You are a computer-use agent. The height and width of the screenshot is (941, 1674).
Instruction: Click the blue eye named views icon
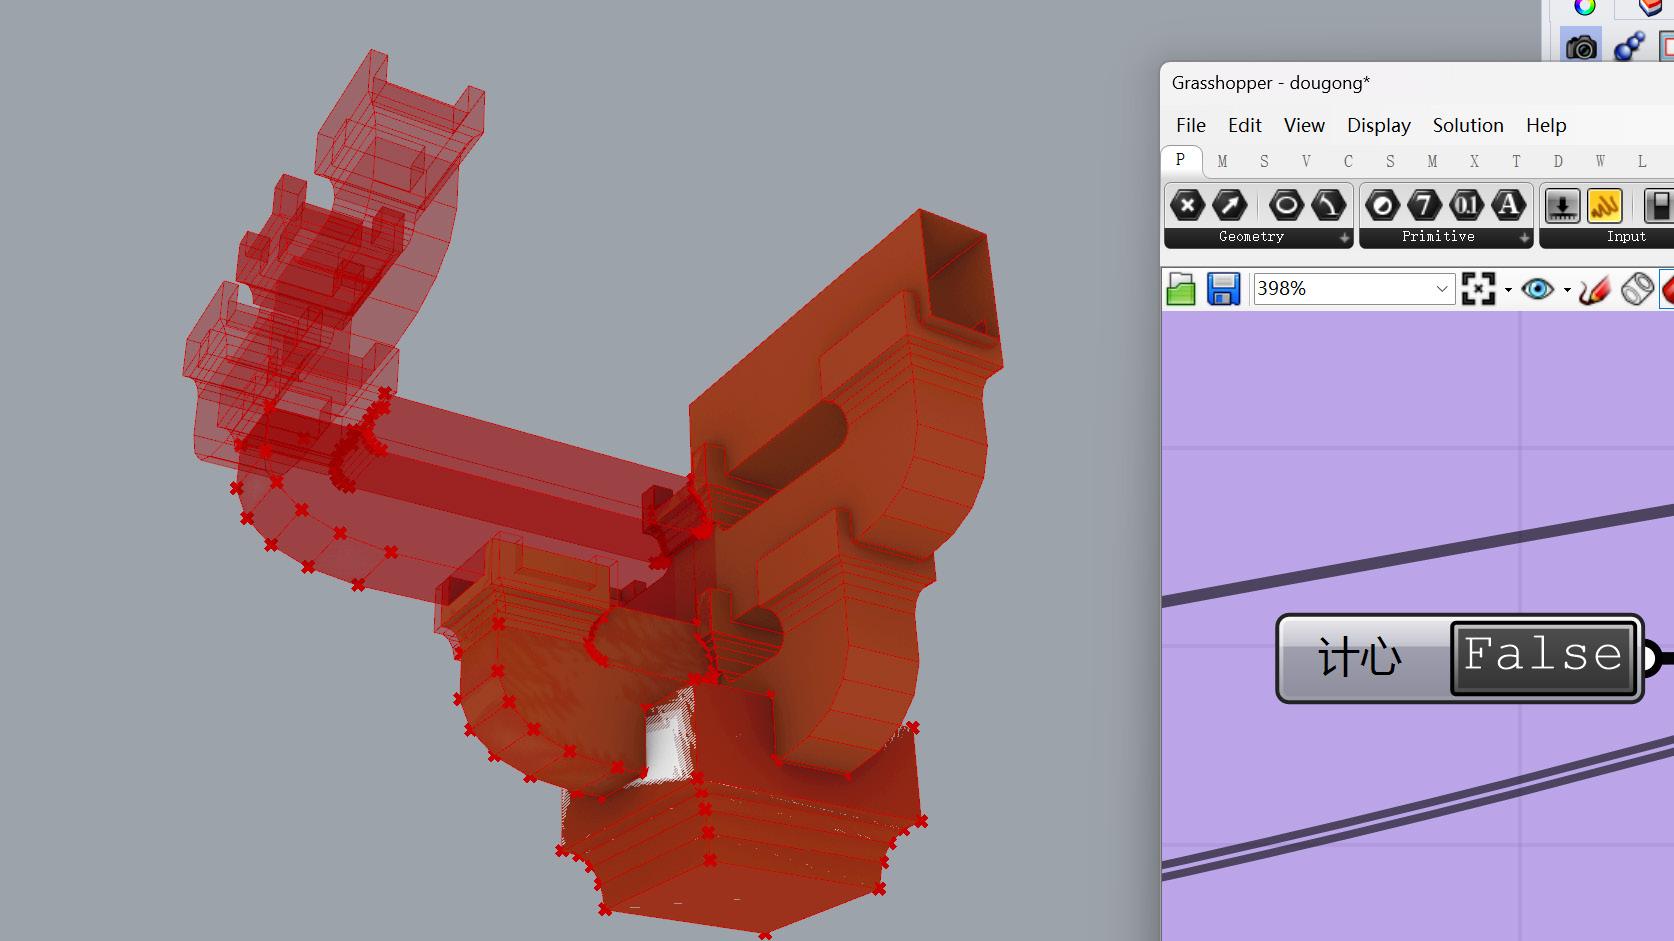1537,289
